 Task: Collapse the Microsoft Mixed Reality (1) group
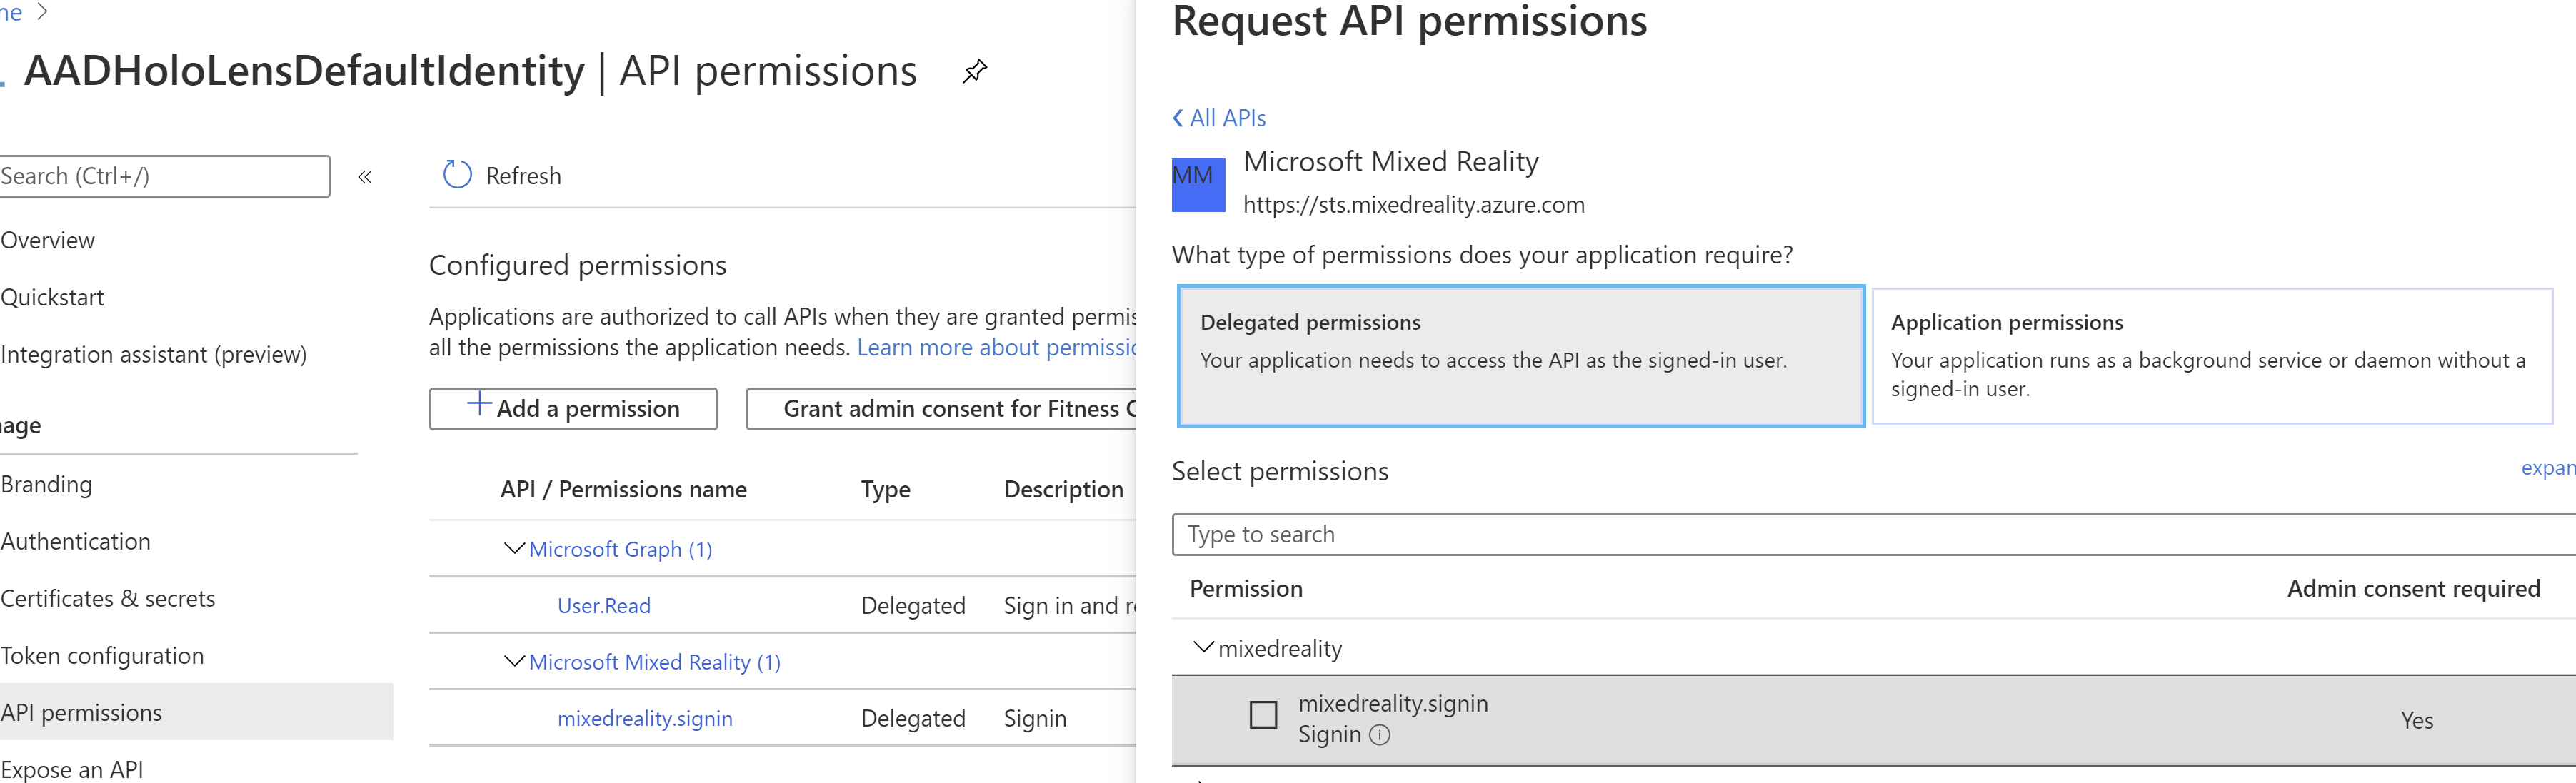pos(514,661)
